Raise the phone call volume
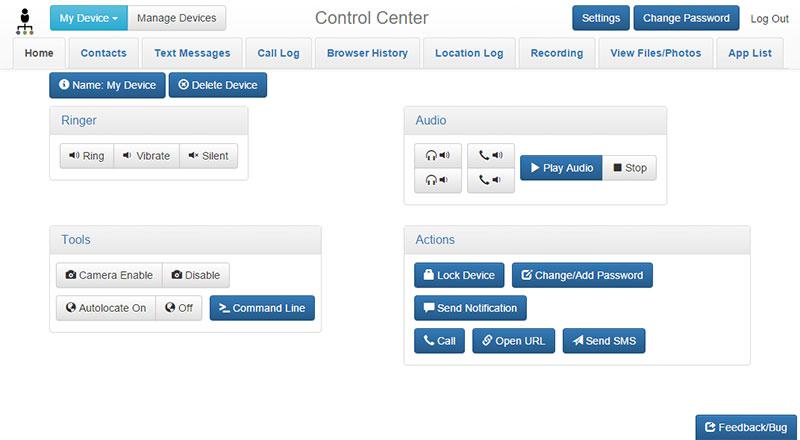The image size is (800, 440). (491, 155)
